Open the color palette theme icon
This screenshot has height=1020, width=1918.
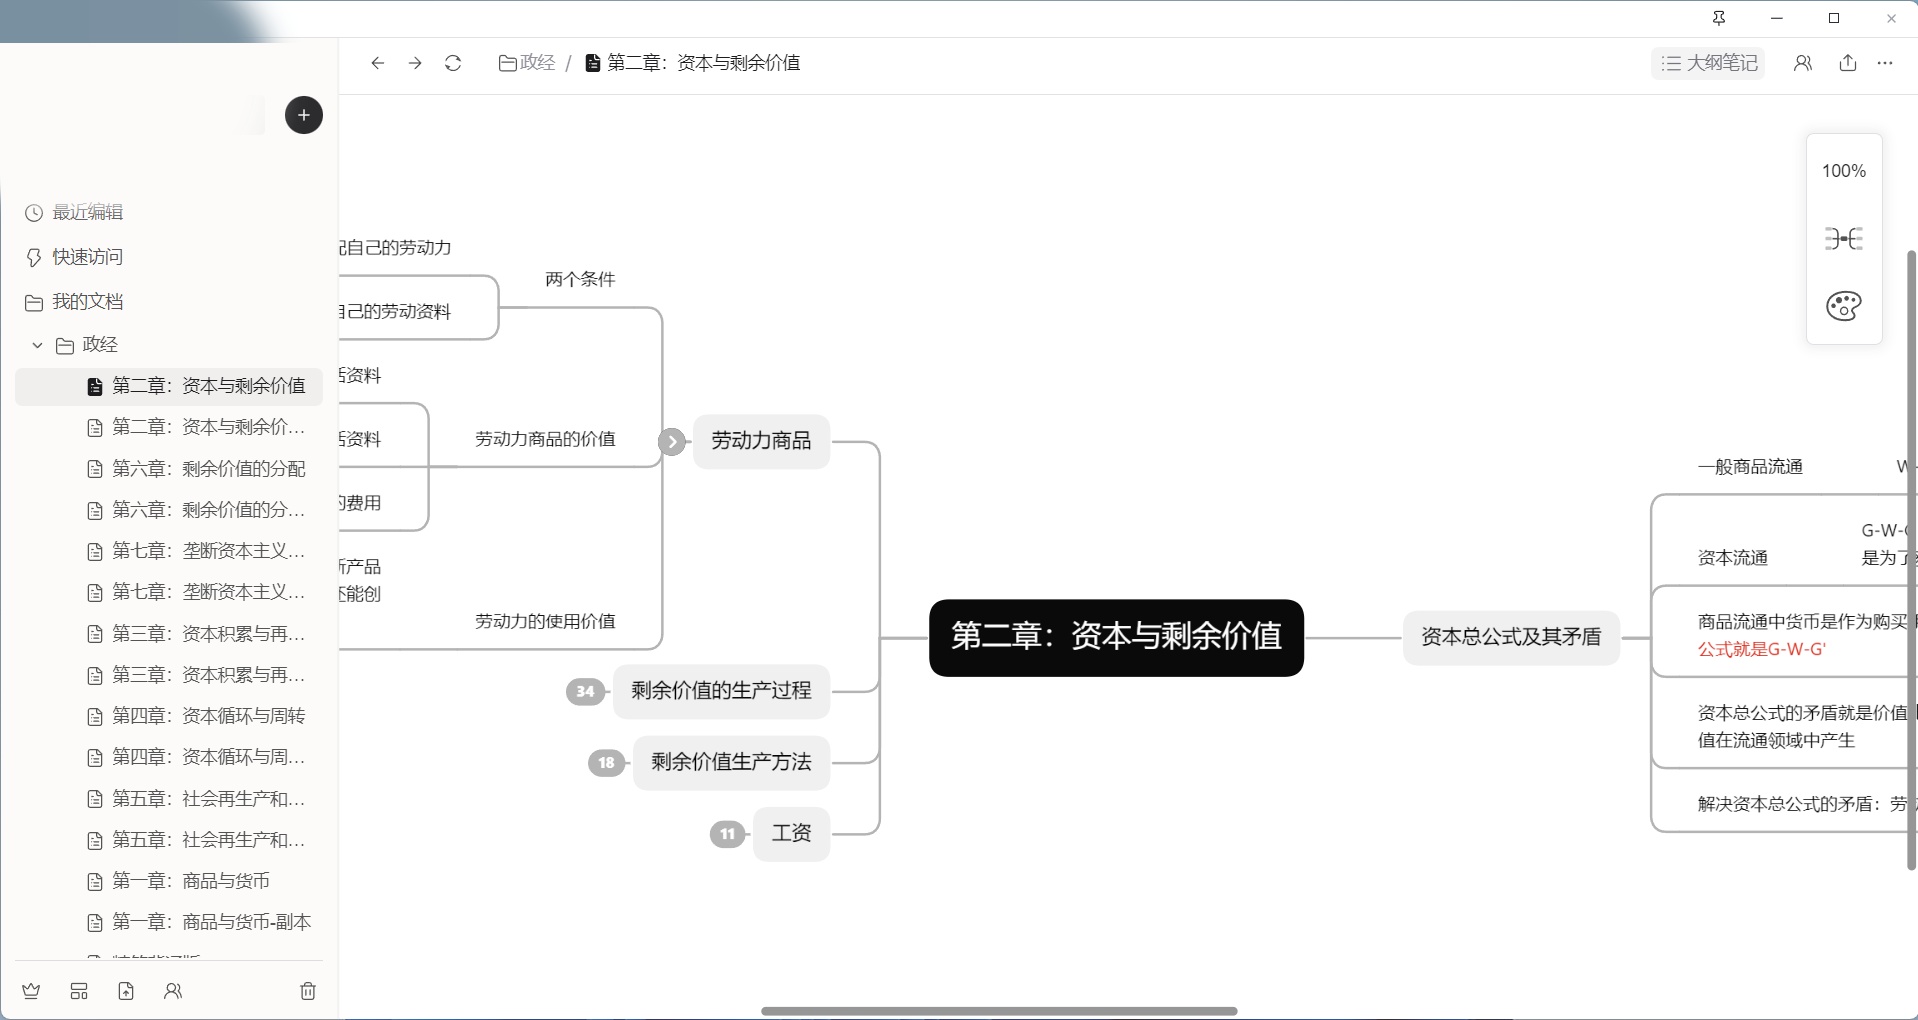tap(1843, 306)
